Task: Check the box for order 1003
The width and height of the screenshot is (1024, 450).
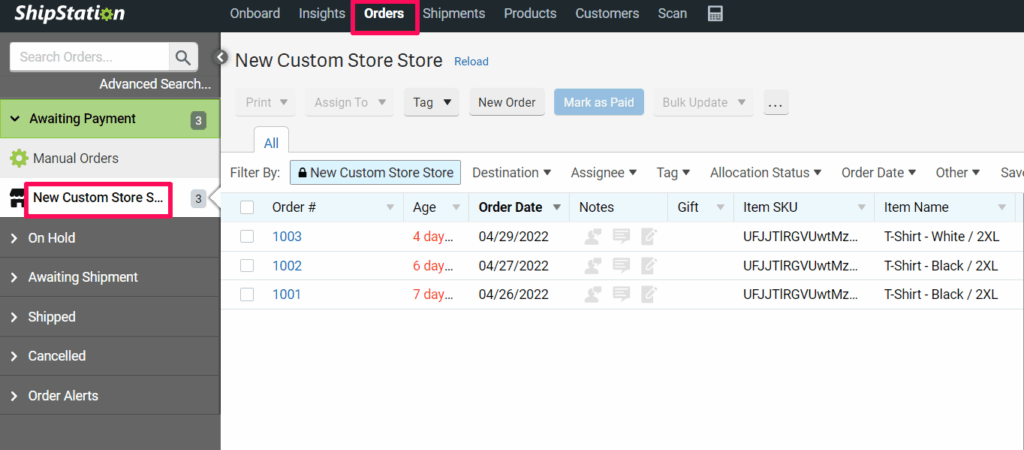Action: [x=247, y=237]
